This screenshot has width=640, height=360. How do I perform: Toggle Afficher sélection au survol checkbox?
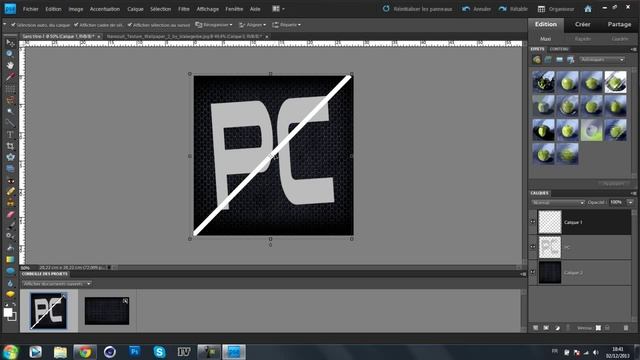click(x=129, y=25)
